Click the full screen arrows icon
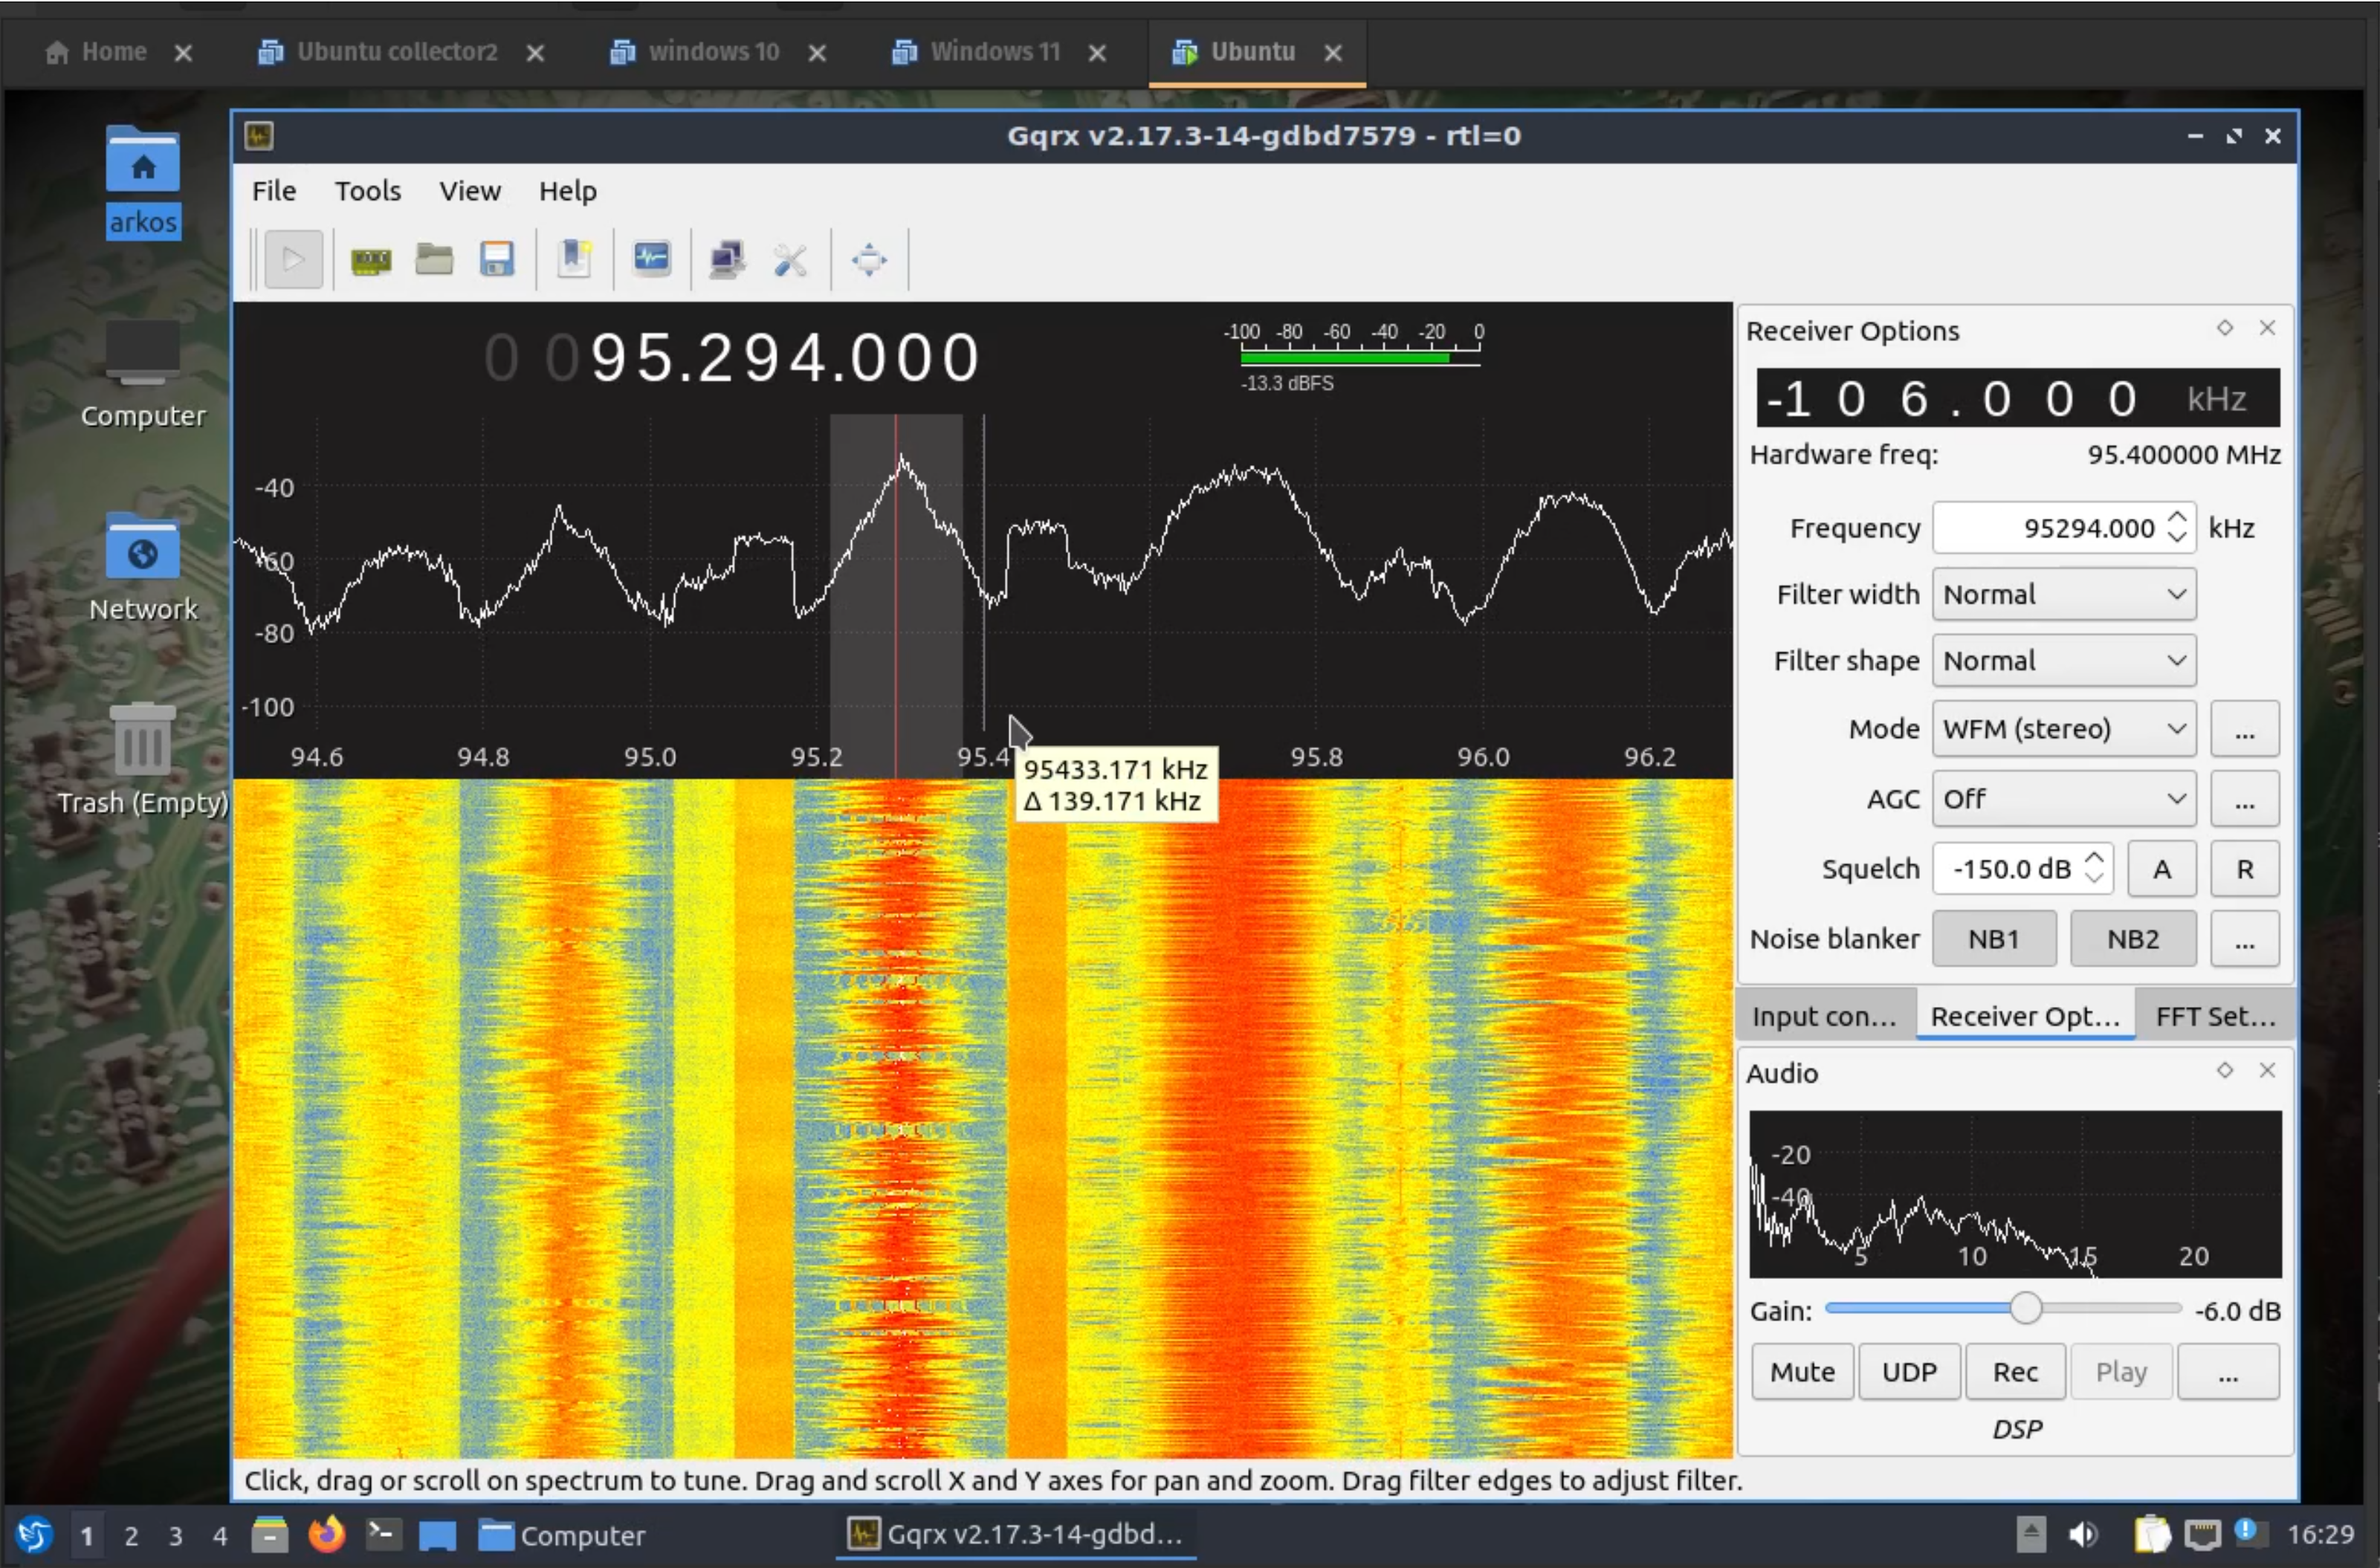 click(x=868, y=260)
